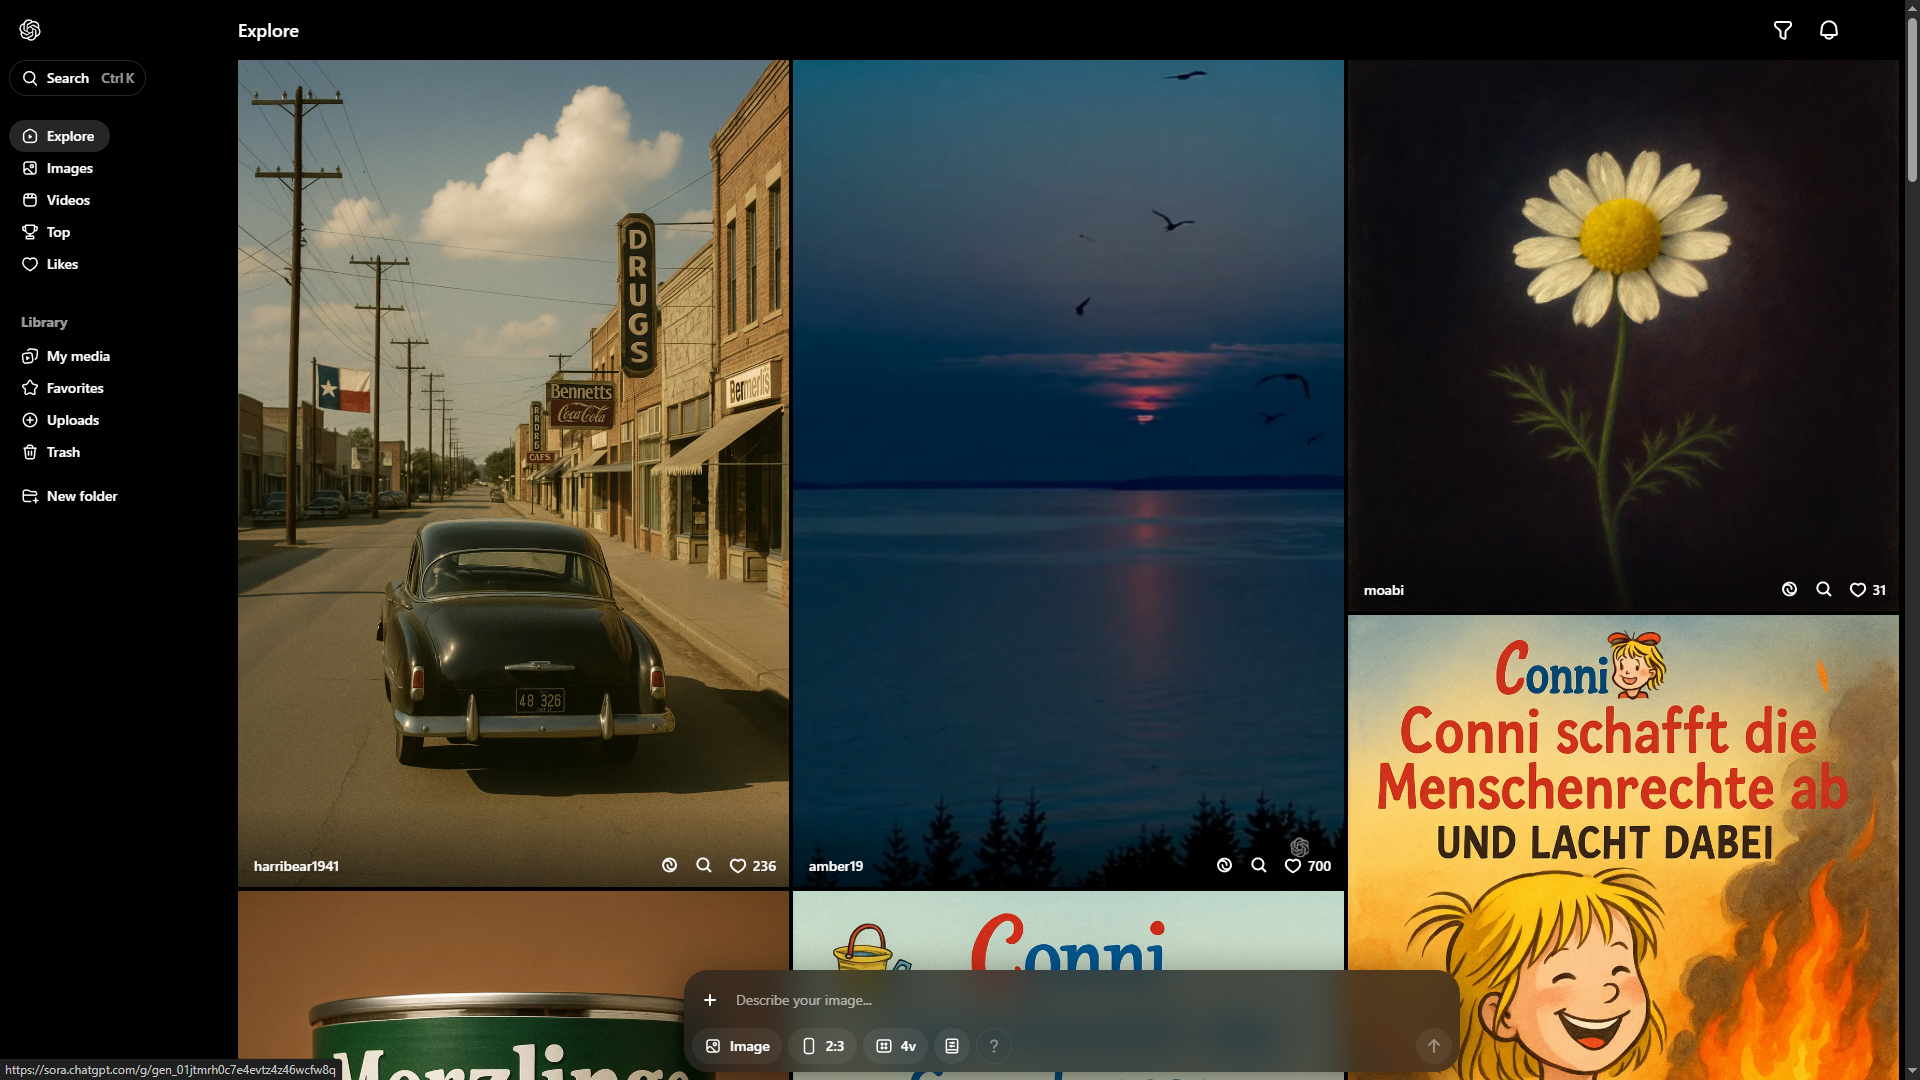The width and height of the screenshot is (1920, 1080).
Task: Open amber19's profile link
Action: coord(836,866)
